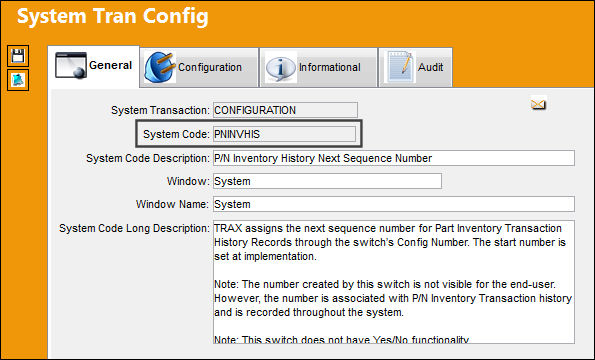Open the Configuration tab

point(199,68)
